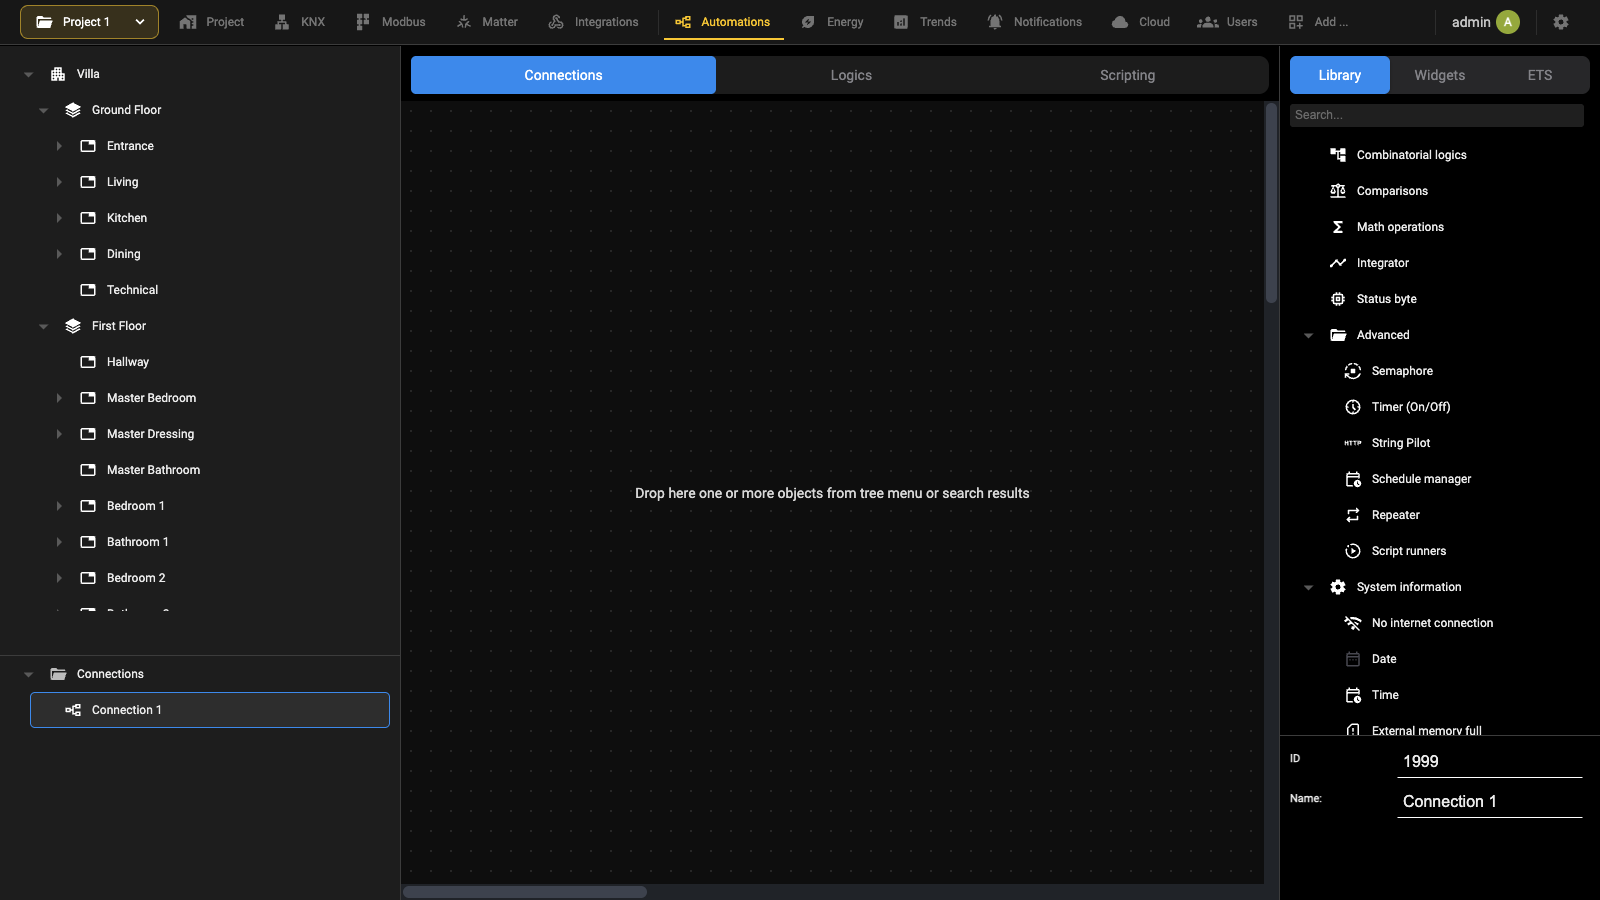Open the Notifications section
Screen dimensions: 1600x900
point(1034,22)
